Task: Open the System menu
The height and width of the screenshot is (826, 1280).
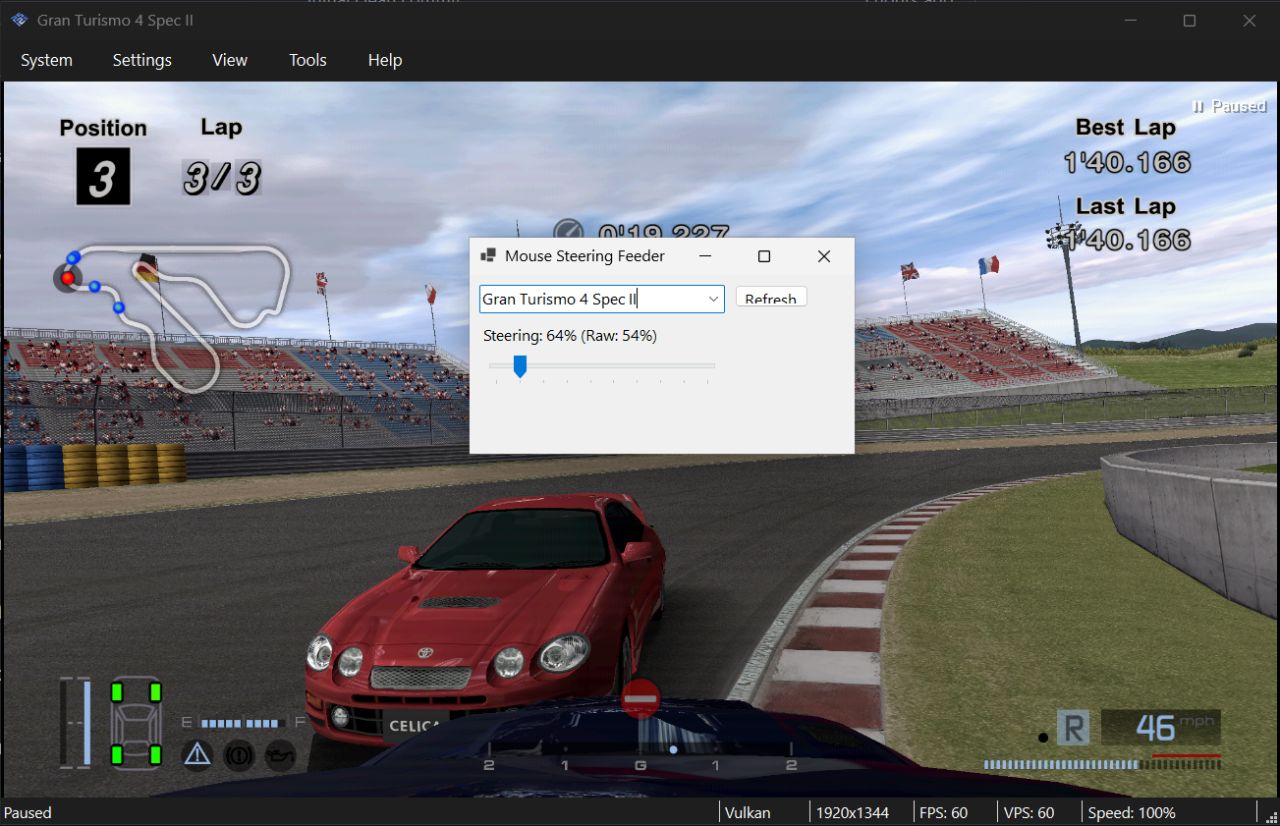Action: tap(46, 60)
